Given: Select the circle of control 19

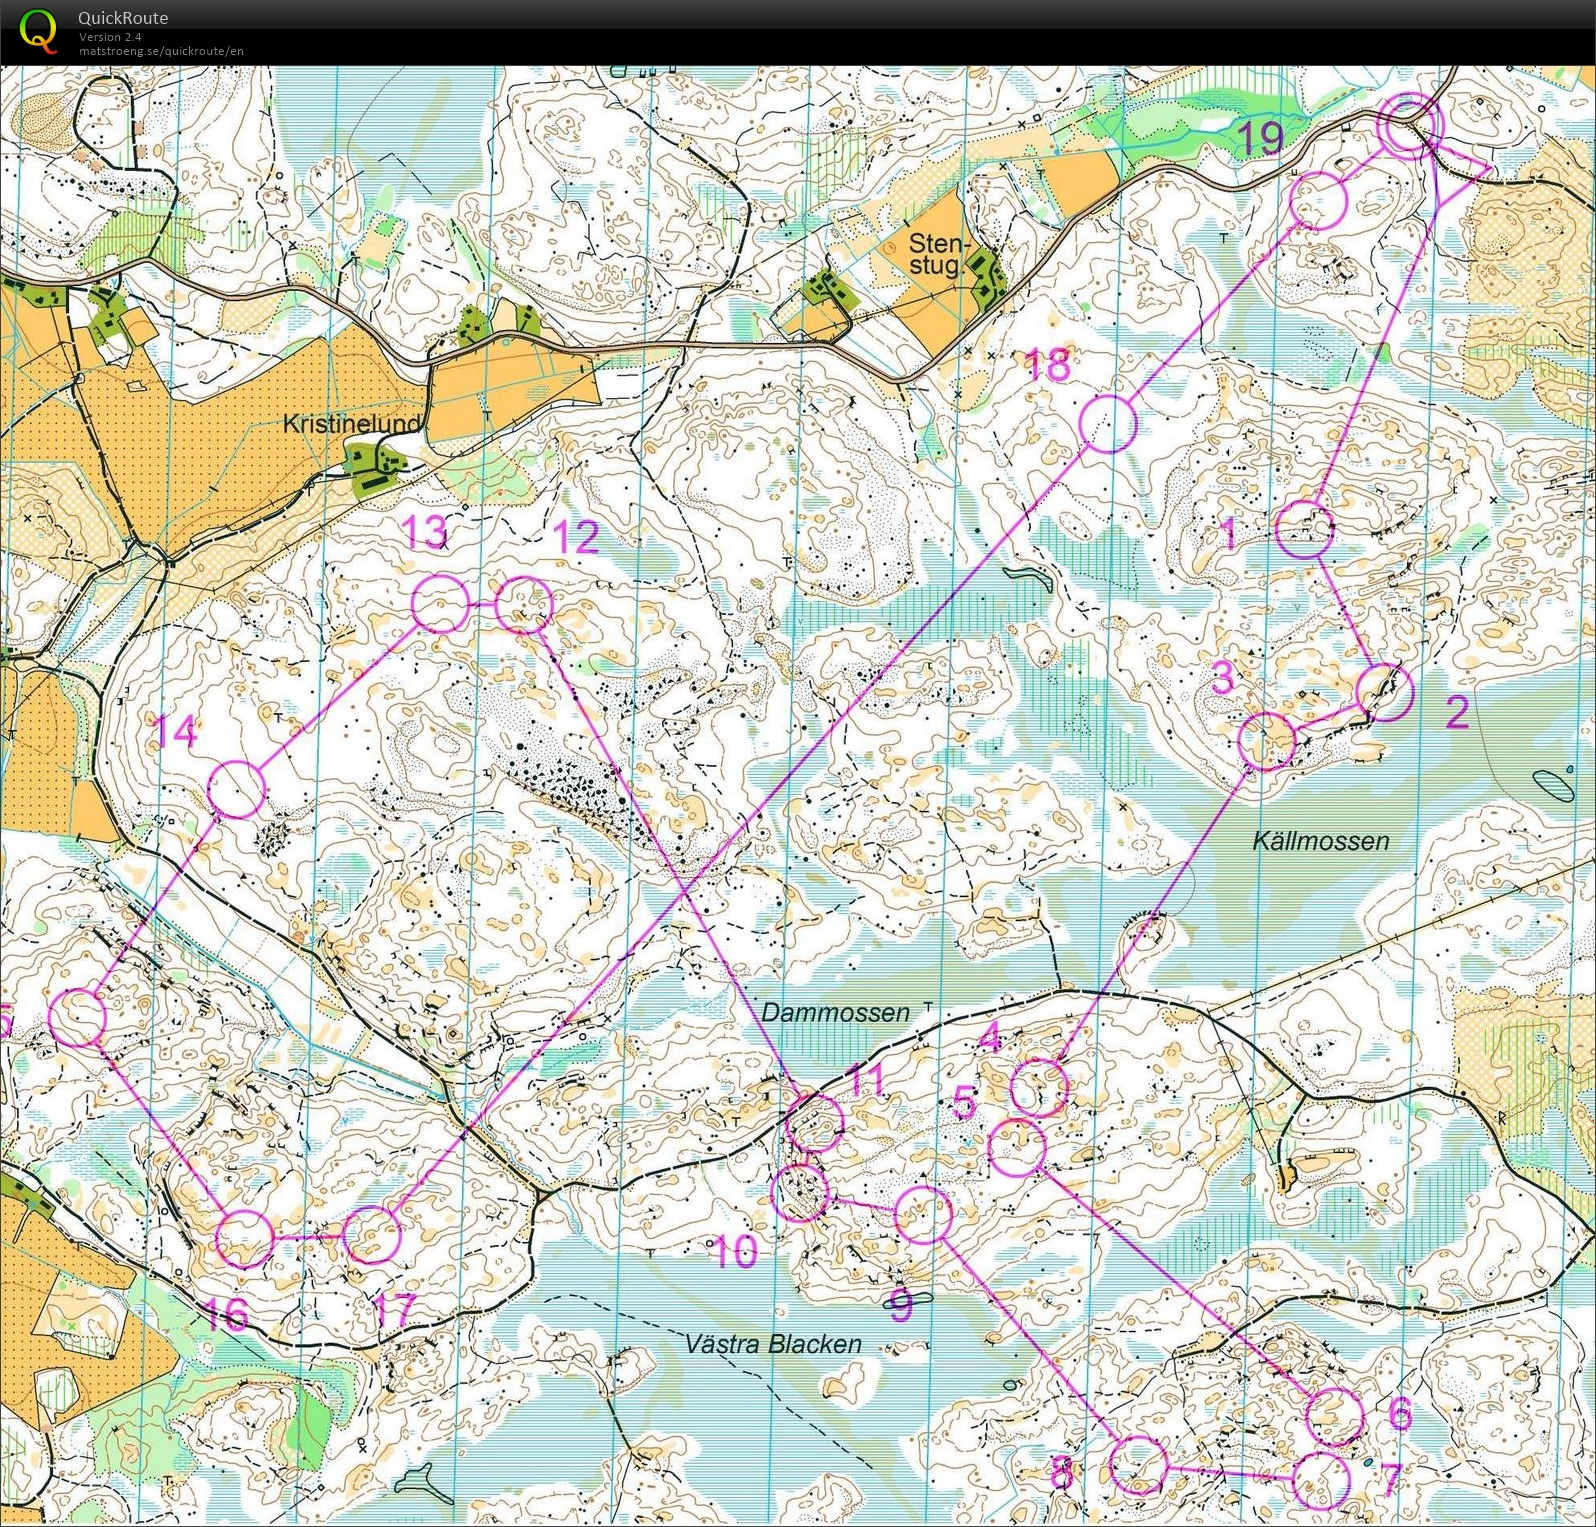Looking at the screenshot, I should tap(1319, 200).
